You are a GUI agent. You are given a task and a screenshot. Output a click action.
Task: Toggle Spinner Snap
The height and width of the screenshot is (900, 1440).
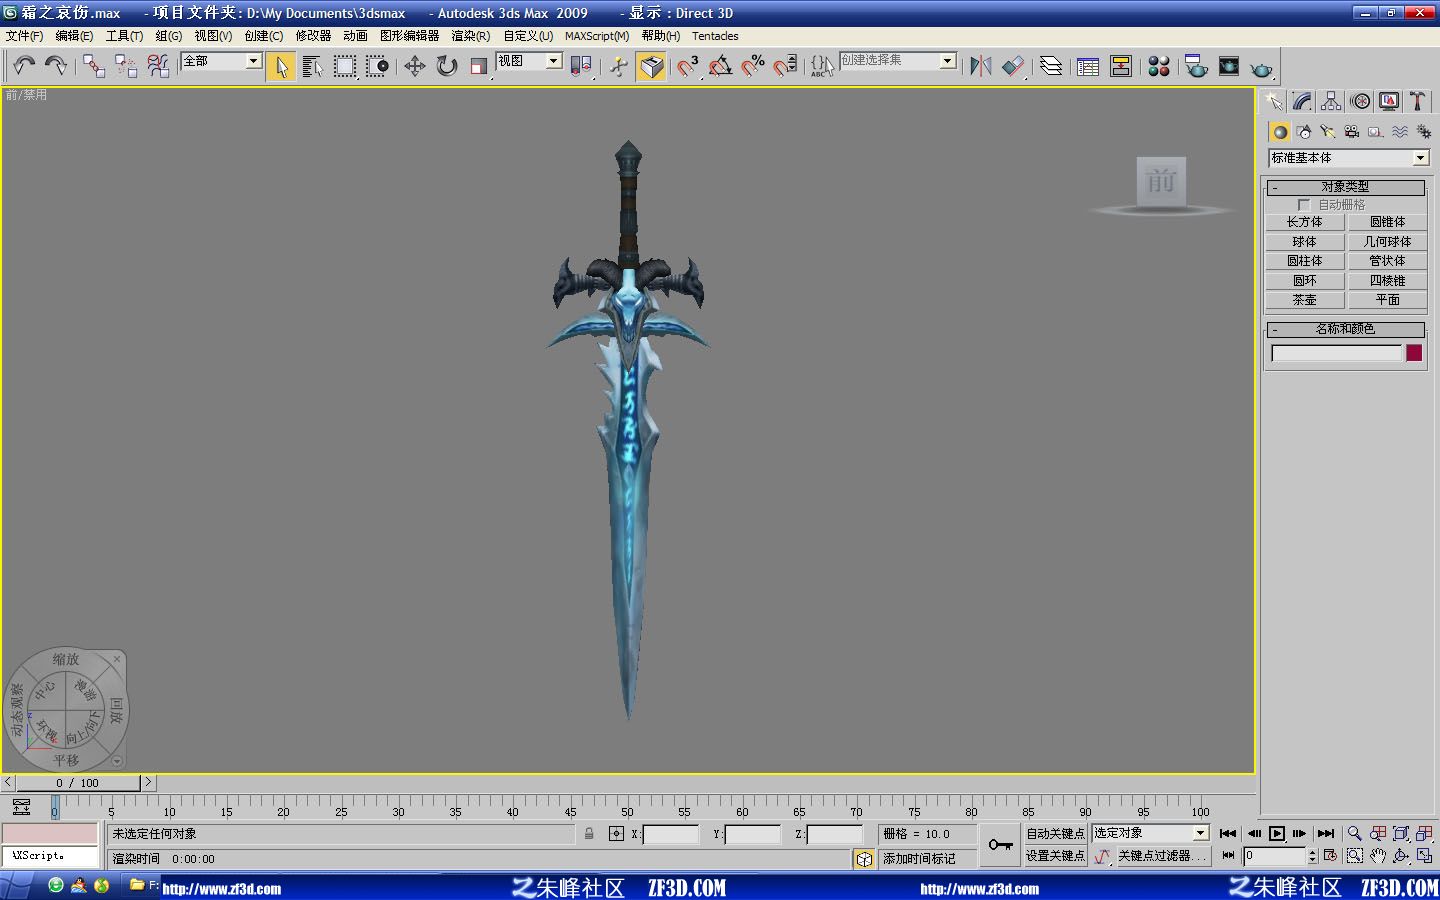pyautogui.click(x=786, y=66)
